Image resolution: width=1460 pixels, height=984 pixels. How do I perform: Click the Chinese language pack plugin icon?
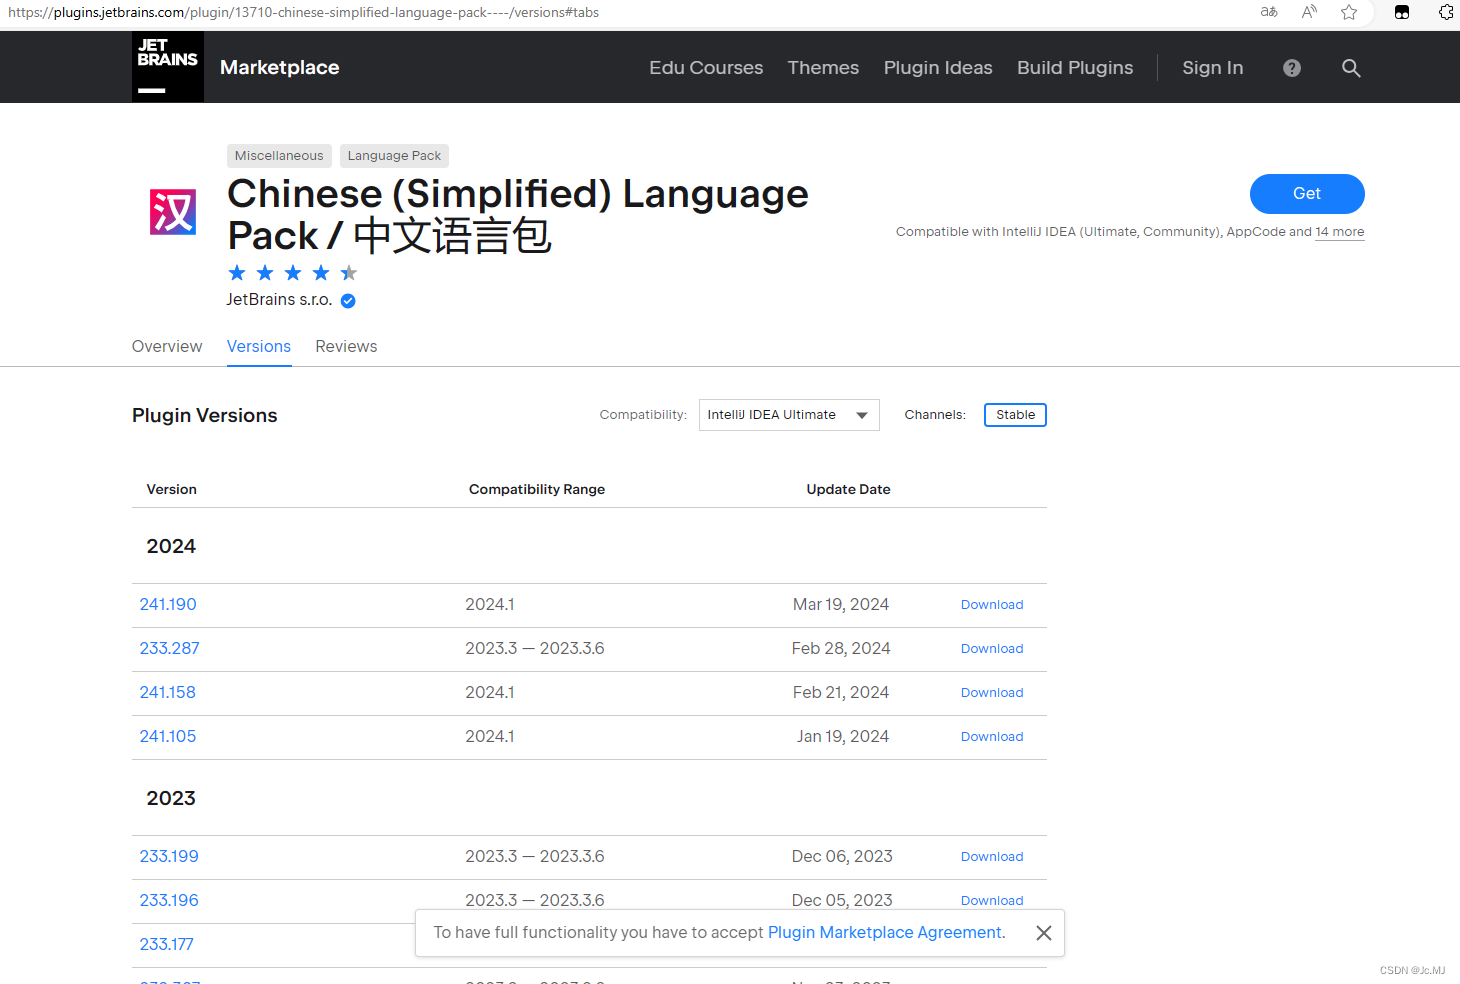(x=173, y=212)
